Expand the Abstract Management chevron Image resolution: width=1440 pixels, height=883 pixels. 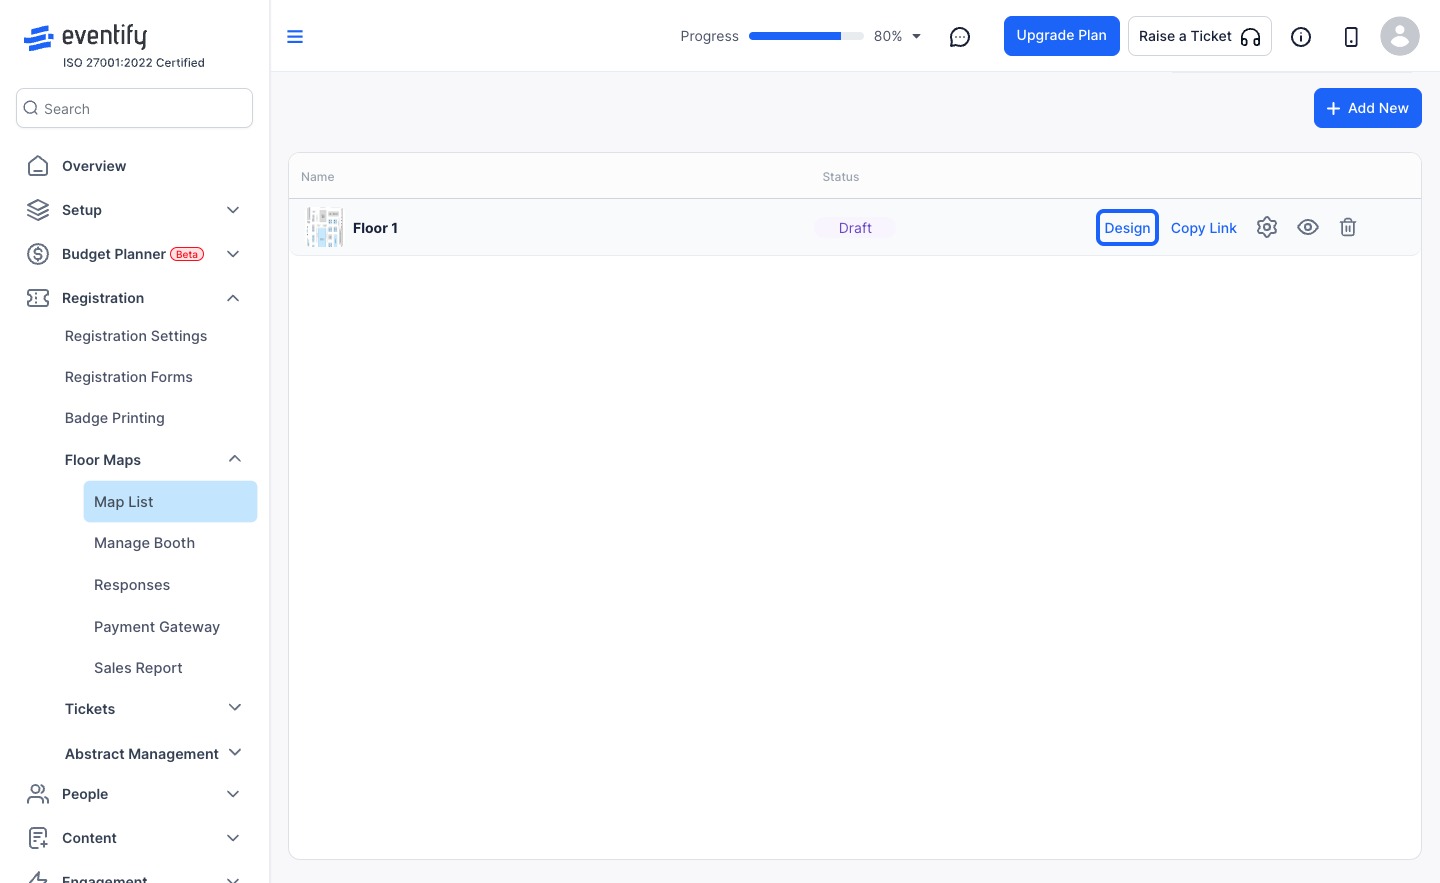(235, 752)
